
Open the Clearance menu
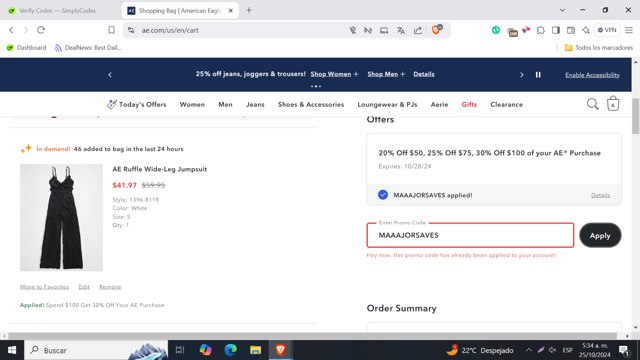(507, 104)
